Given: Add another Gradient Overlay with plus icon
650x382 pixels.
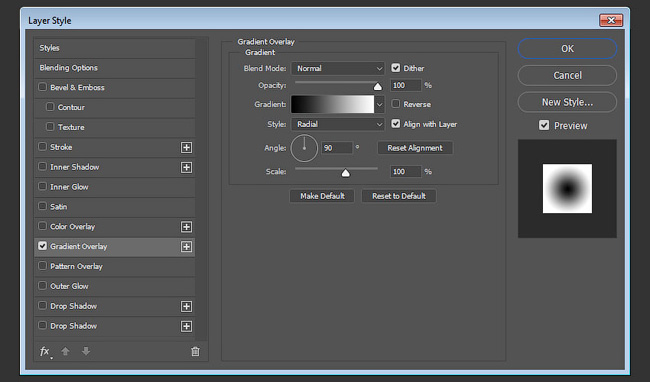Looking at the screenshot, I should tap(187, 247).
